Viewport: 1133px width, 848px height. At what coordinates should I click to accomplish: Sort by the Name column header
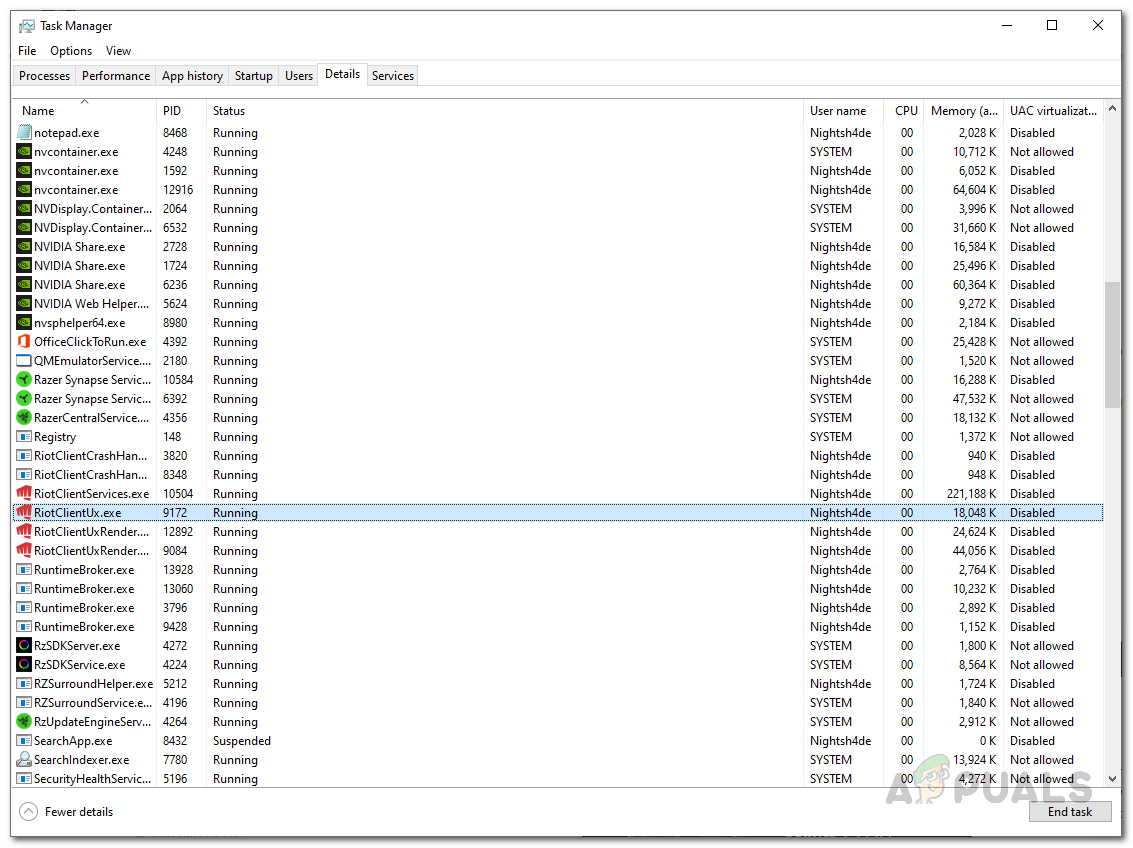[85, 111]
